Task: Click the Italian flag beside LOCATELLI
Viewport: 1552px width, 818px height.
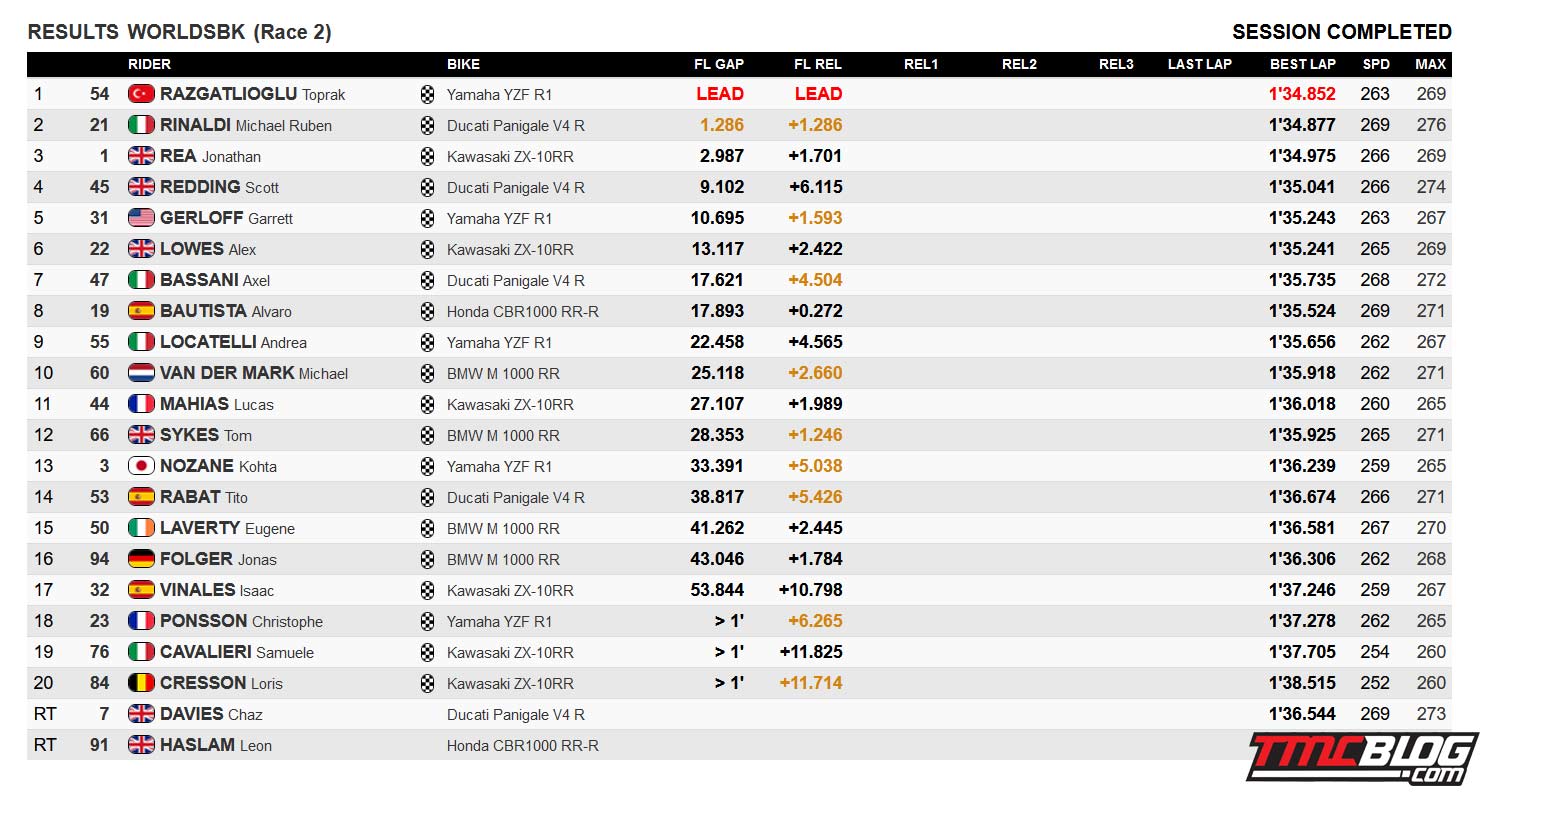Action: (141, 342)
